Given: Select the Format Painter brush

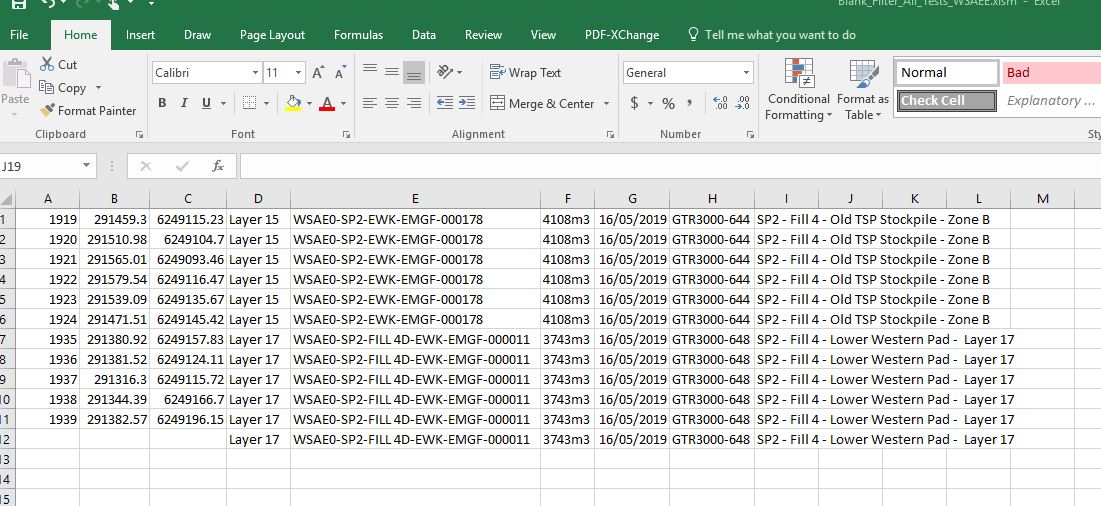Looking at the screenshot, I should (47, 110).
